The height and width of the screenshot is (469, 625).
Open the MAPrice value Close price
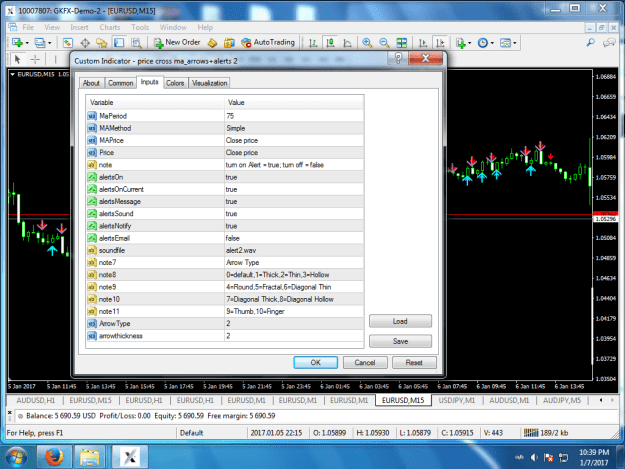294,140
